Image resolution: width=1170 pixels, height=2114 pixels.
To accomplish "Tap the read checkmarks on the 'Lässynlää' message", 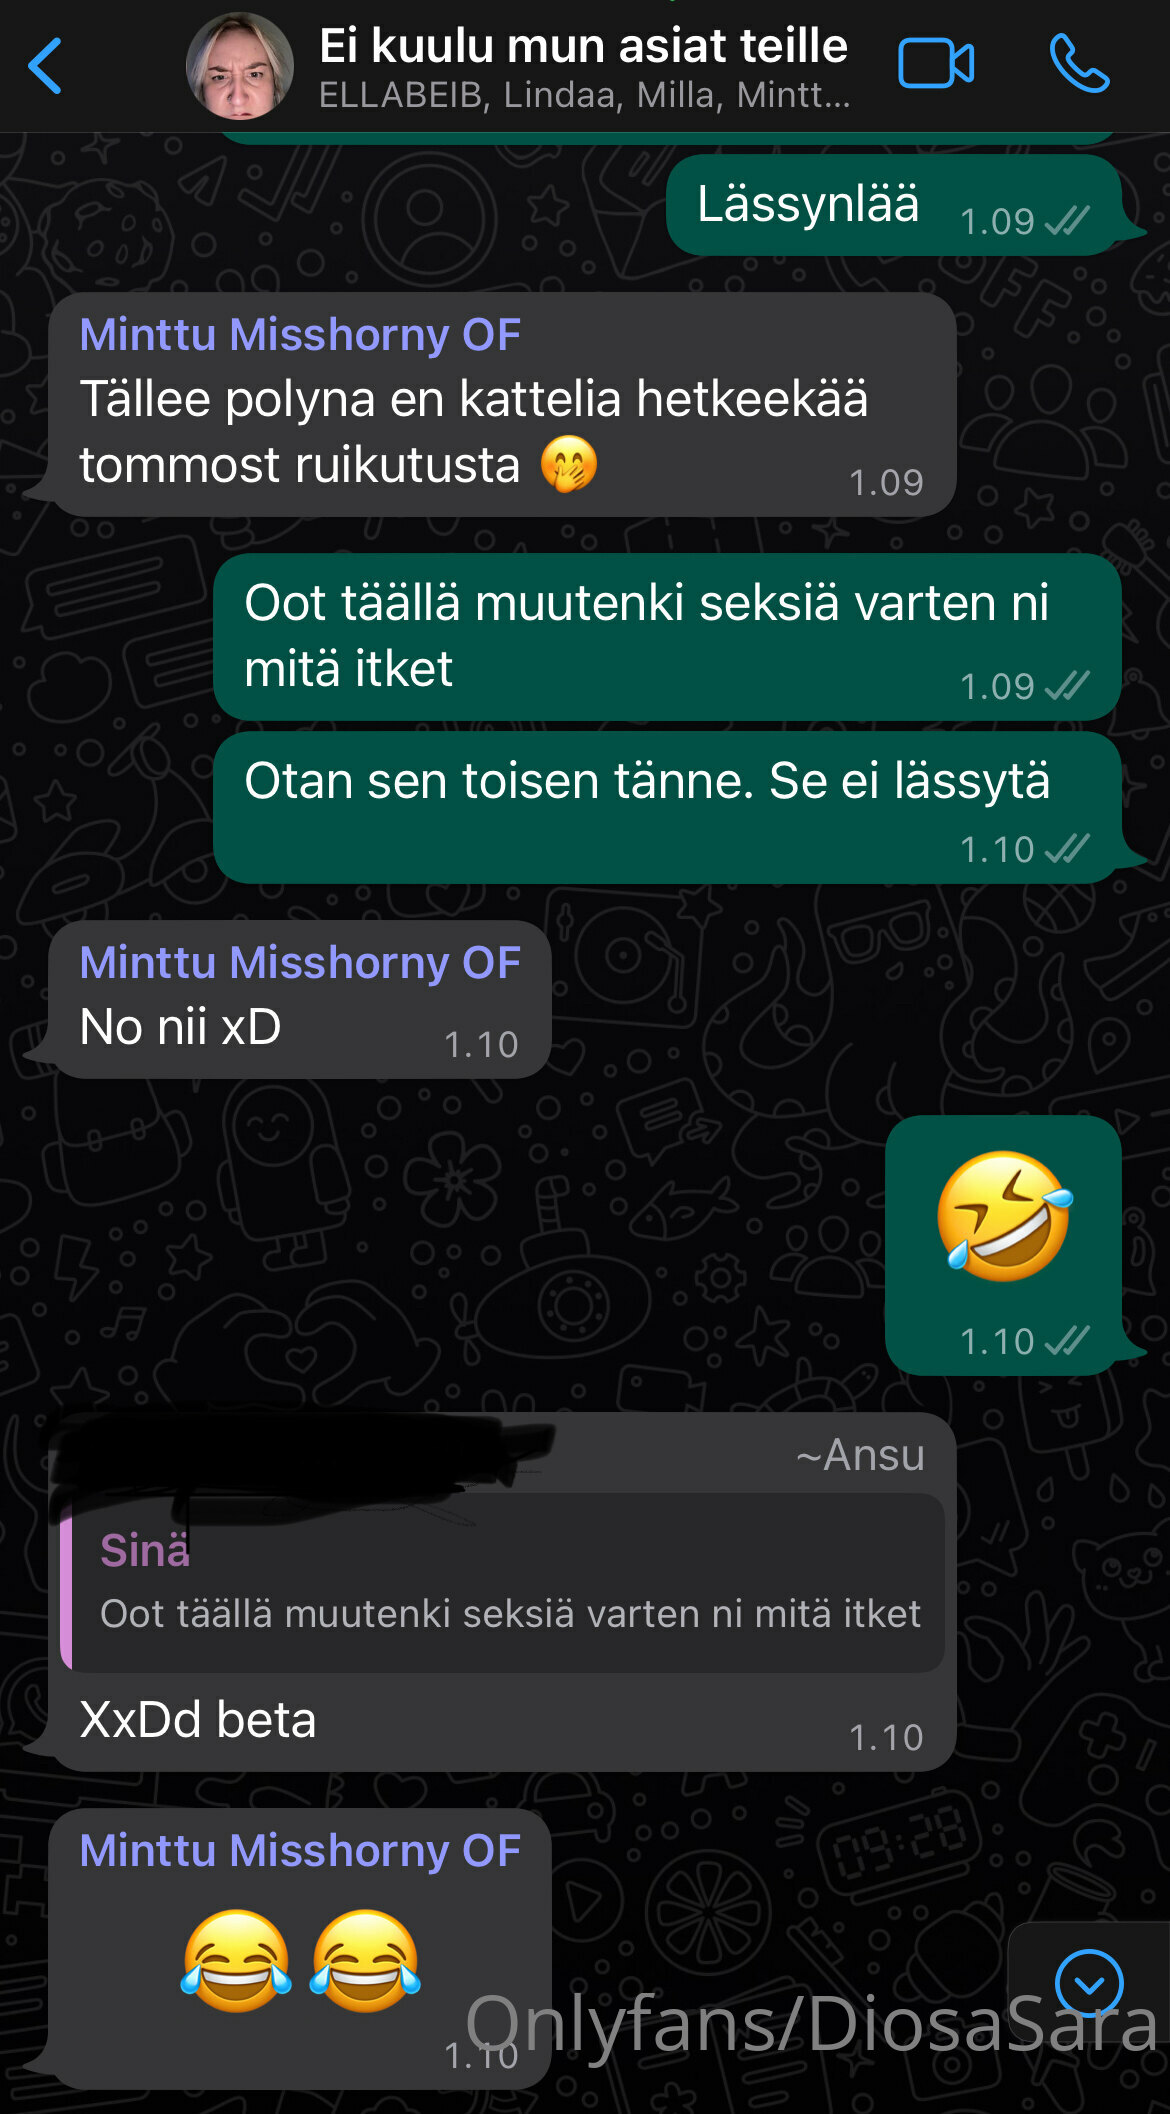I will click(x=1067, y=221).
